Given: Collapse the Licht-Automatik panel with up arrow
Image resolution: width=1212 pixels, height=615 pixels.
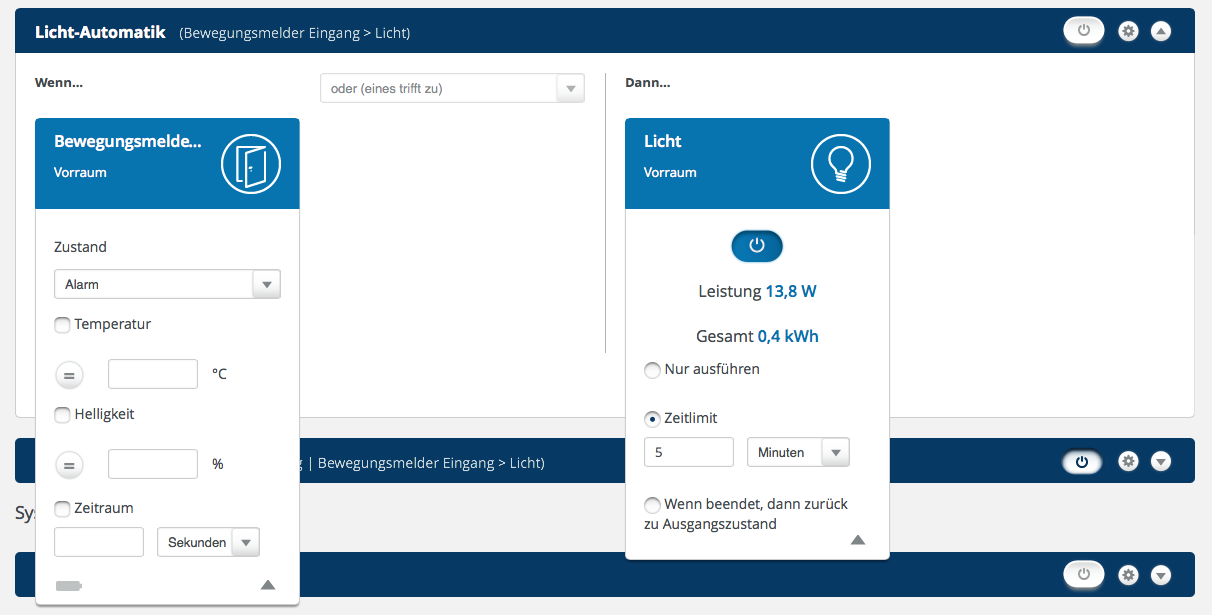Looking at the screenshot, I should 1160,31.
